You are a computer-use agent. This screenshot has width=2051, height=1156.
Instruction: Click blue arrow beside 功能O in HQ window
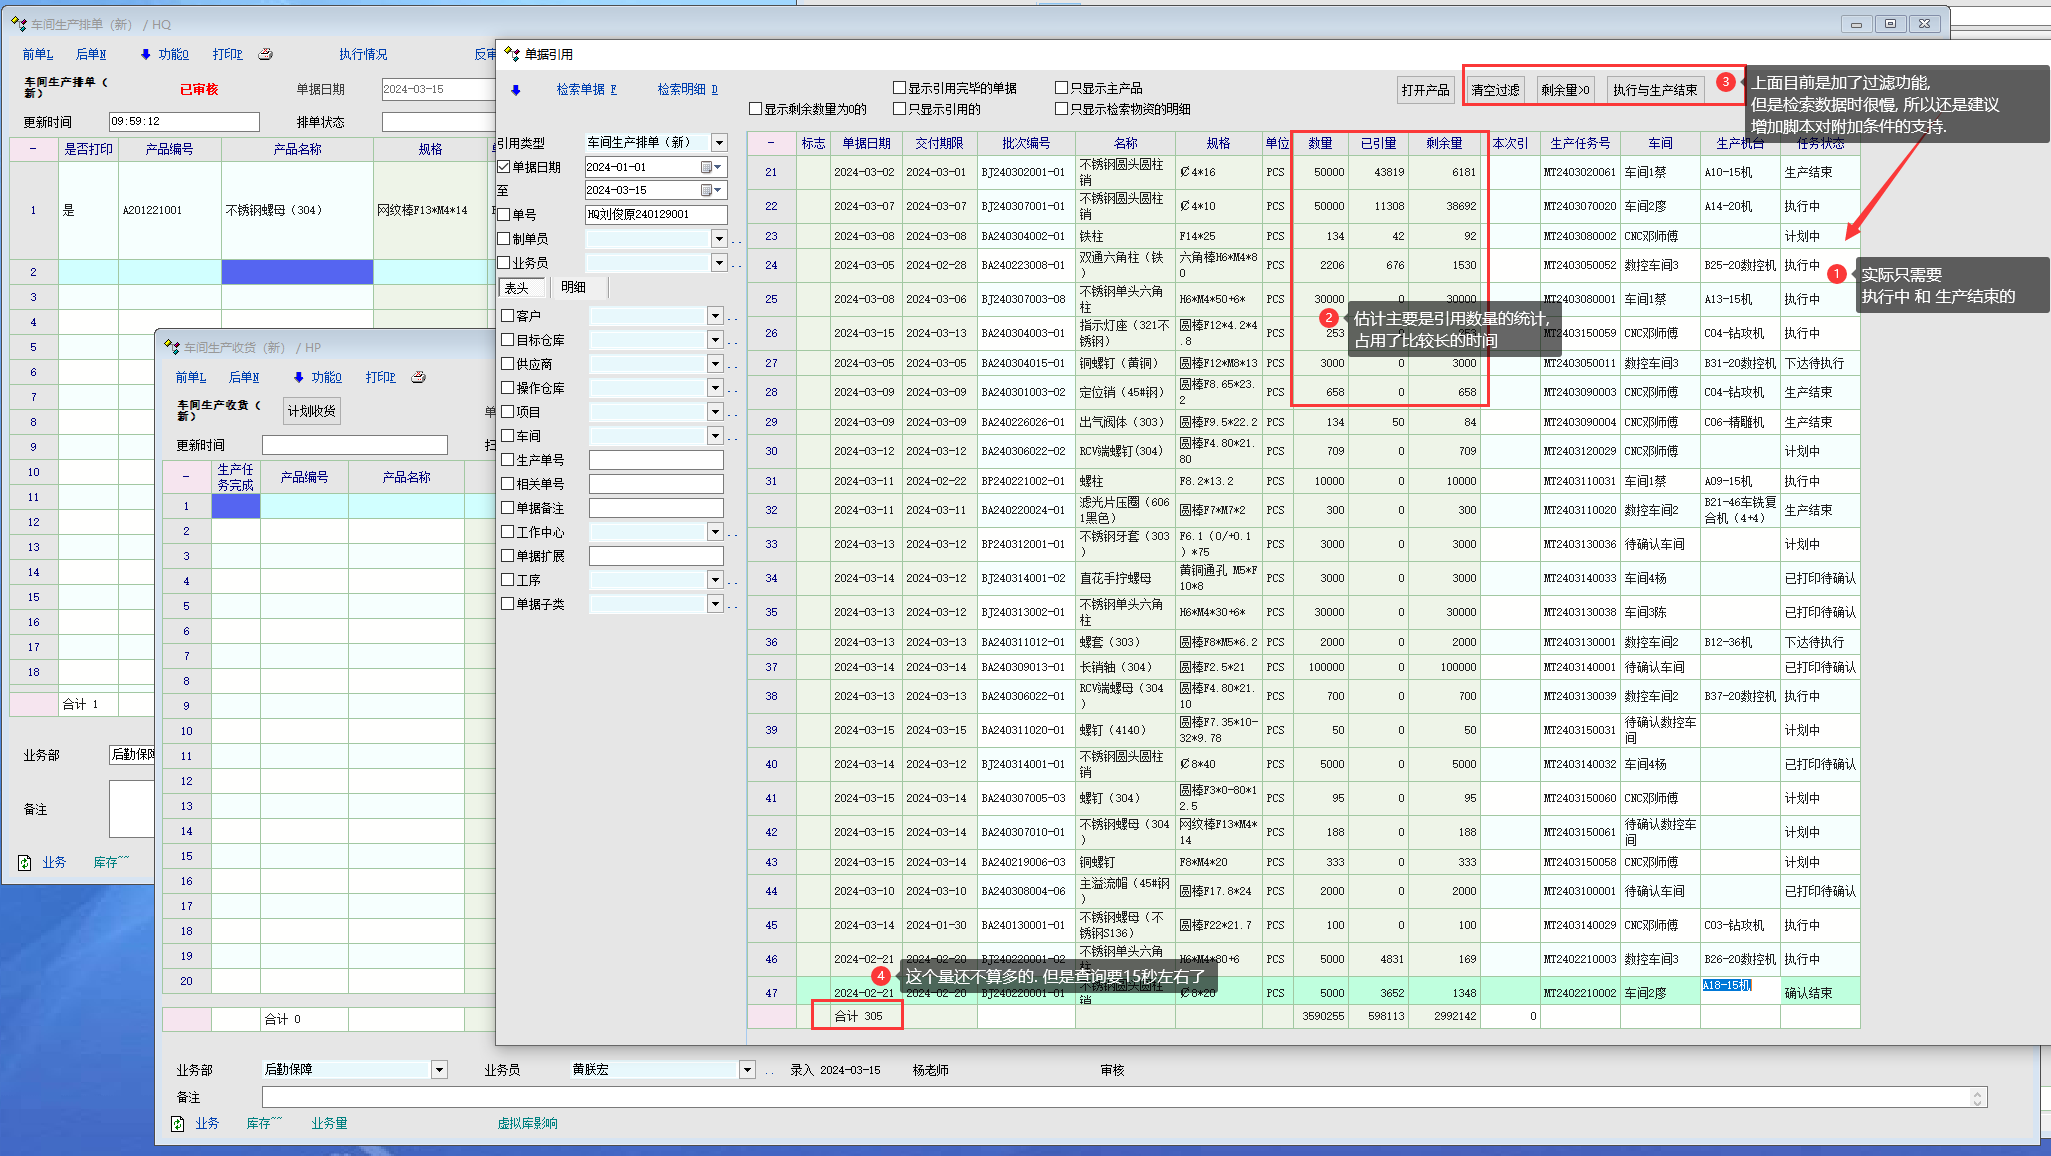[x=145, y=54]
